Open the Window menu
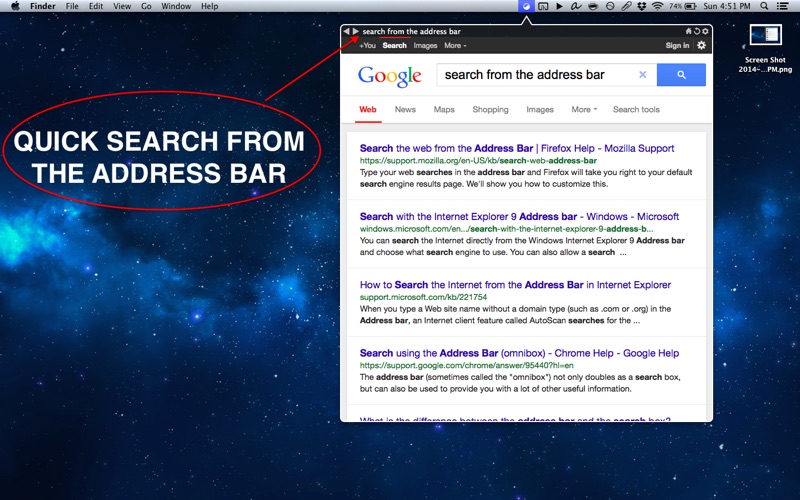The width and height of the screenshot is (800, 500). coord(176,6)
